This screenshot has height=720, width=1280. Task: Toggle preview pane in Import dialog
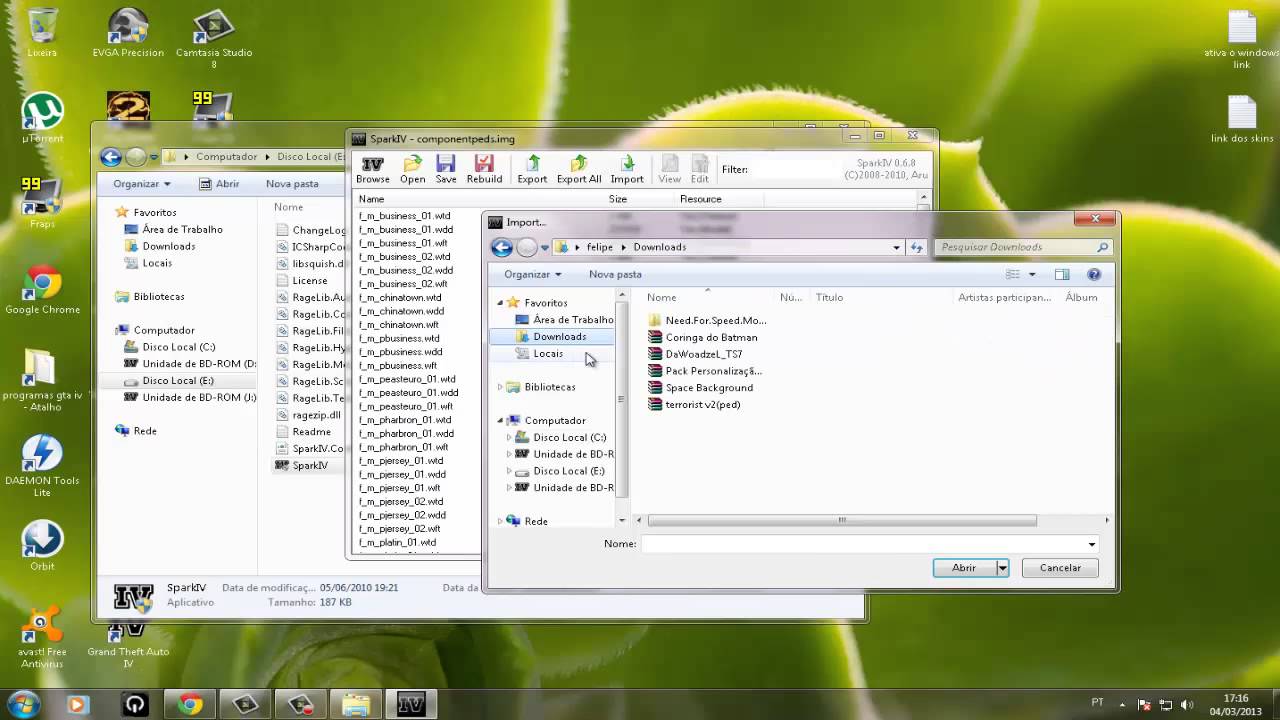pos(1062,274)
